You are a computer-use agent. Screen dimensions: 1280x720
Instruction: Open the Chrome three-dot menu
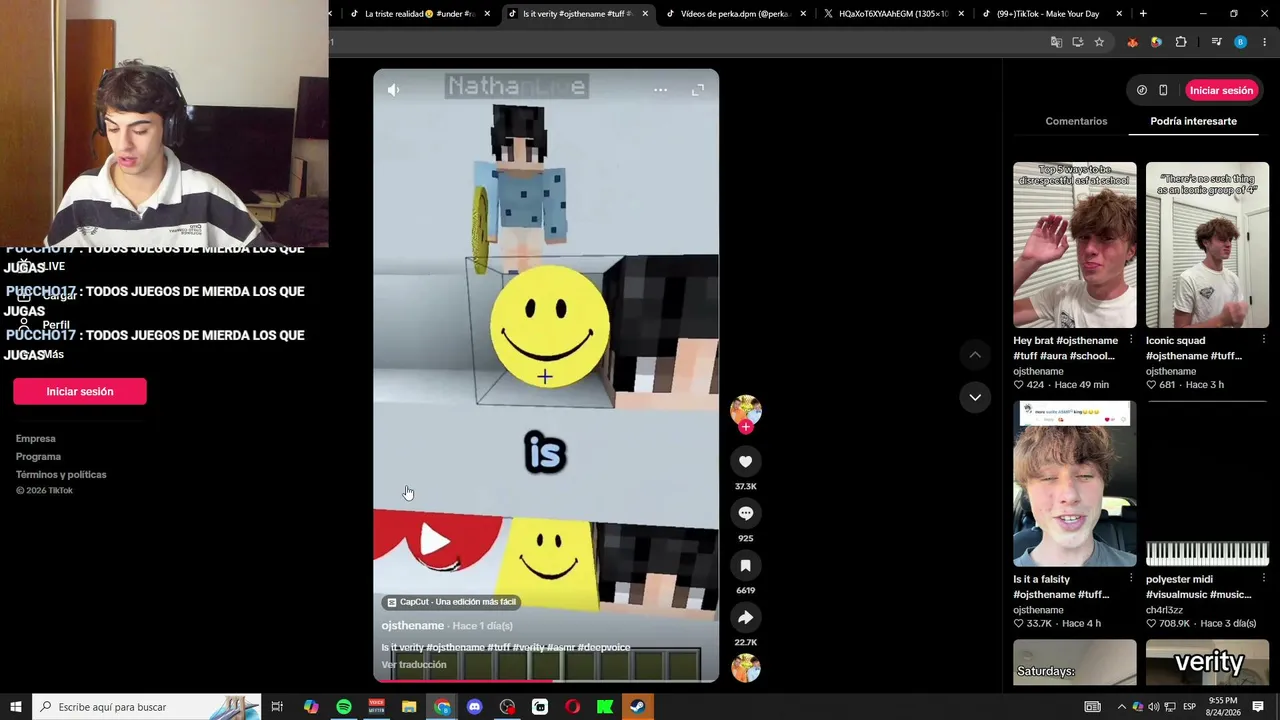tap(1264, 42)
